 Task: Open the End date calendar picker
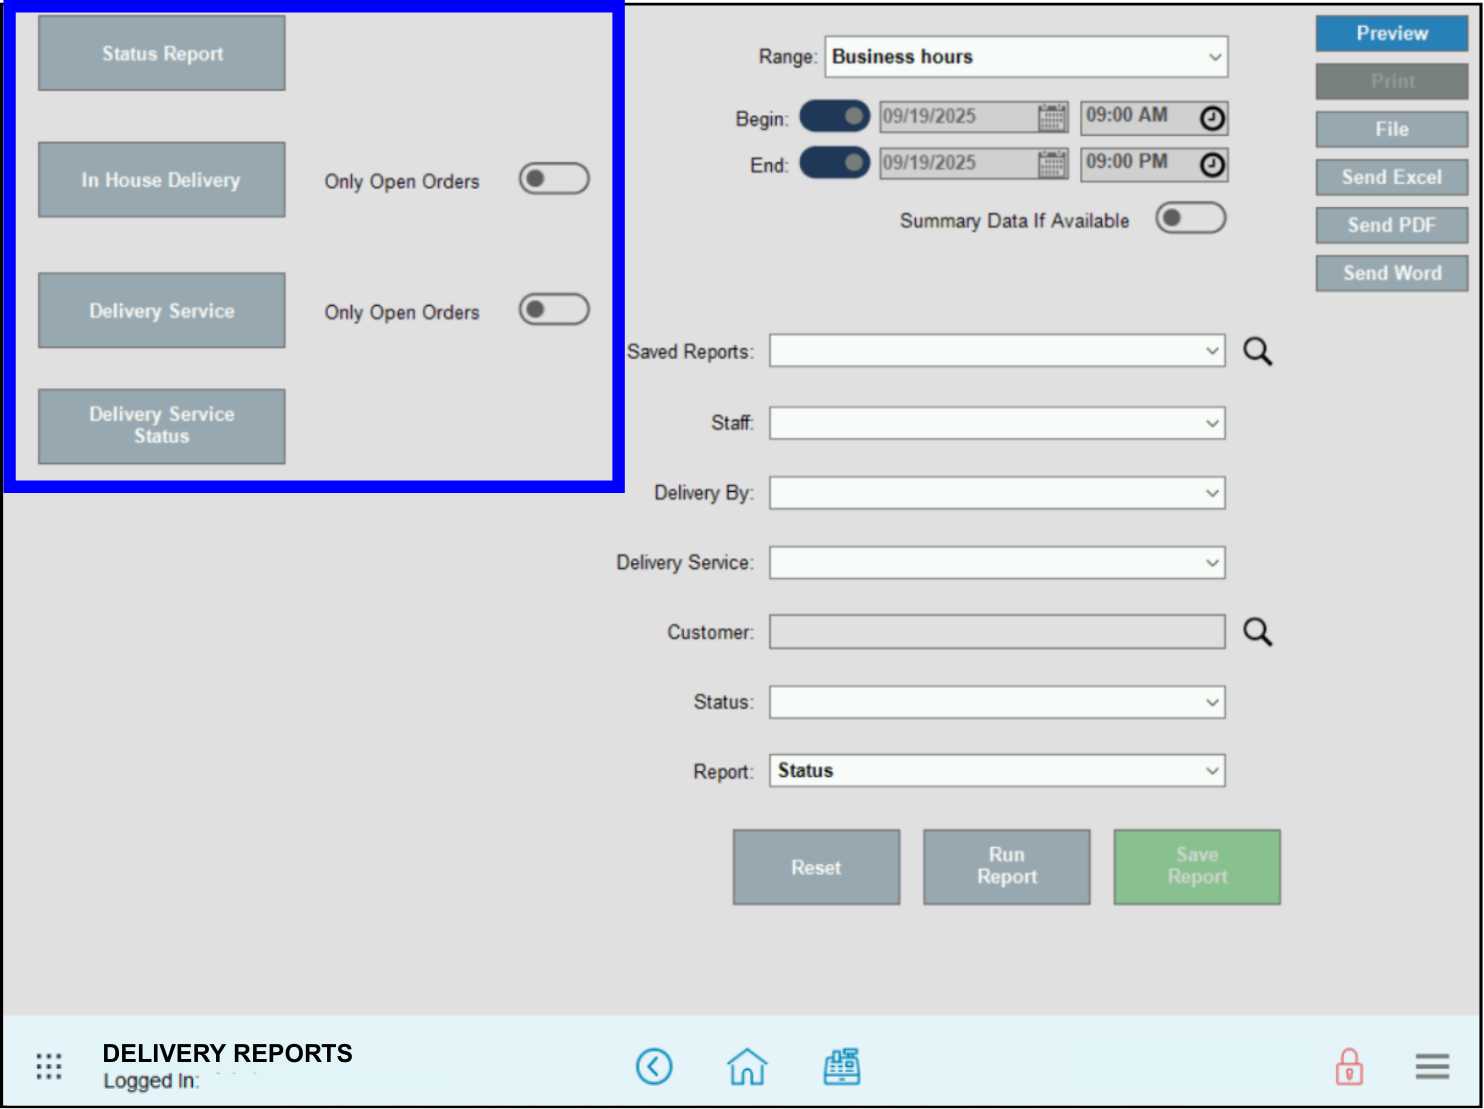[x=1051, y=163]
